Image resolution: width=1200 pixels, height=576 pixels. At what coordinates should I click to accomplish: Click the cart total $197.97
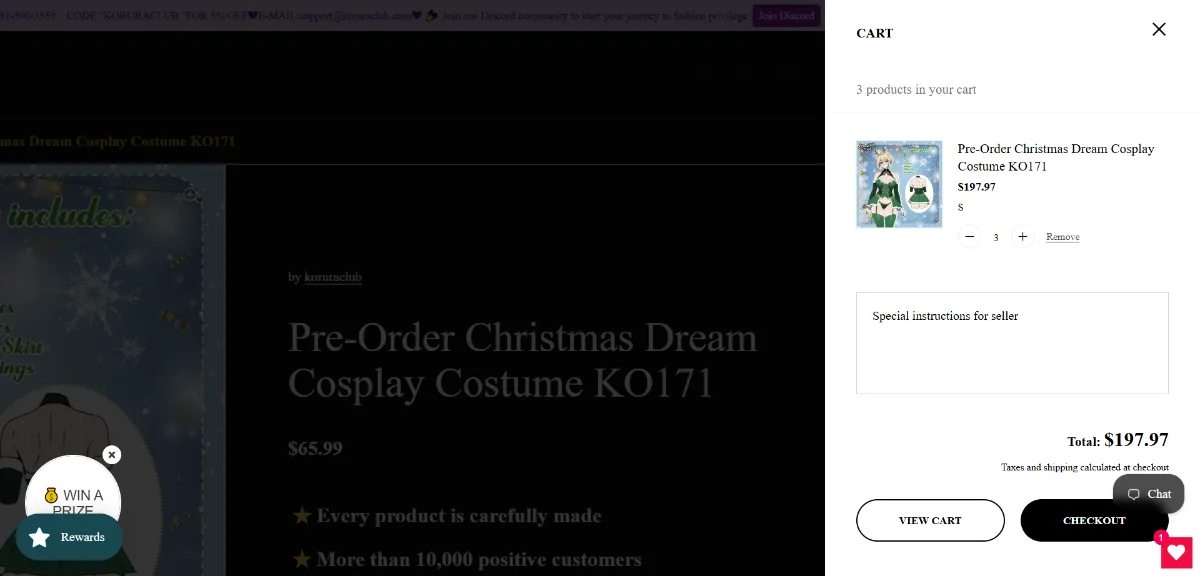pyautogui.click(x=1136, y=440)
